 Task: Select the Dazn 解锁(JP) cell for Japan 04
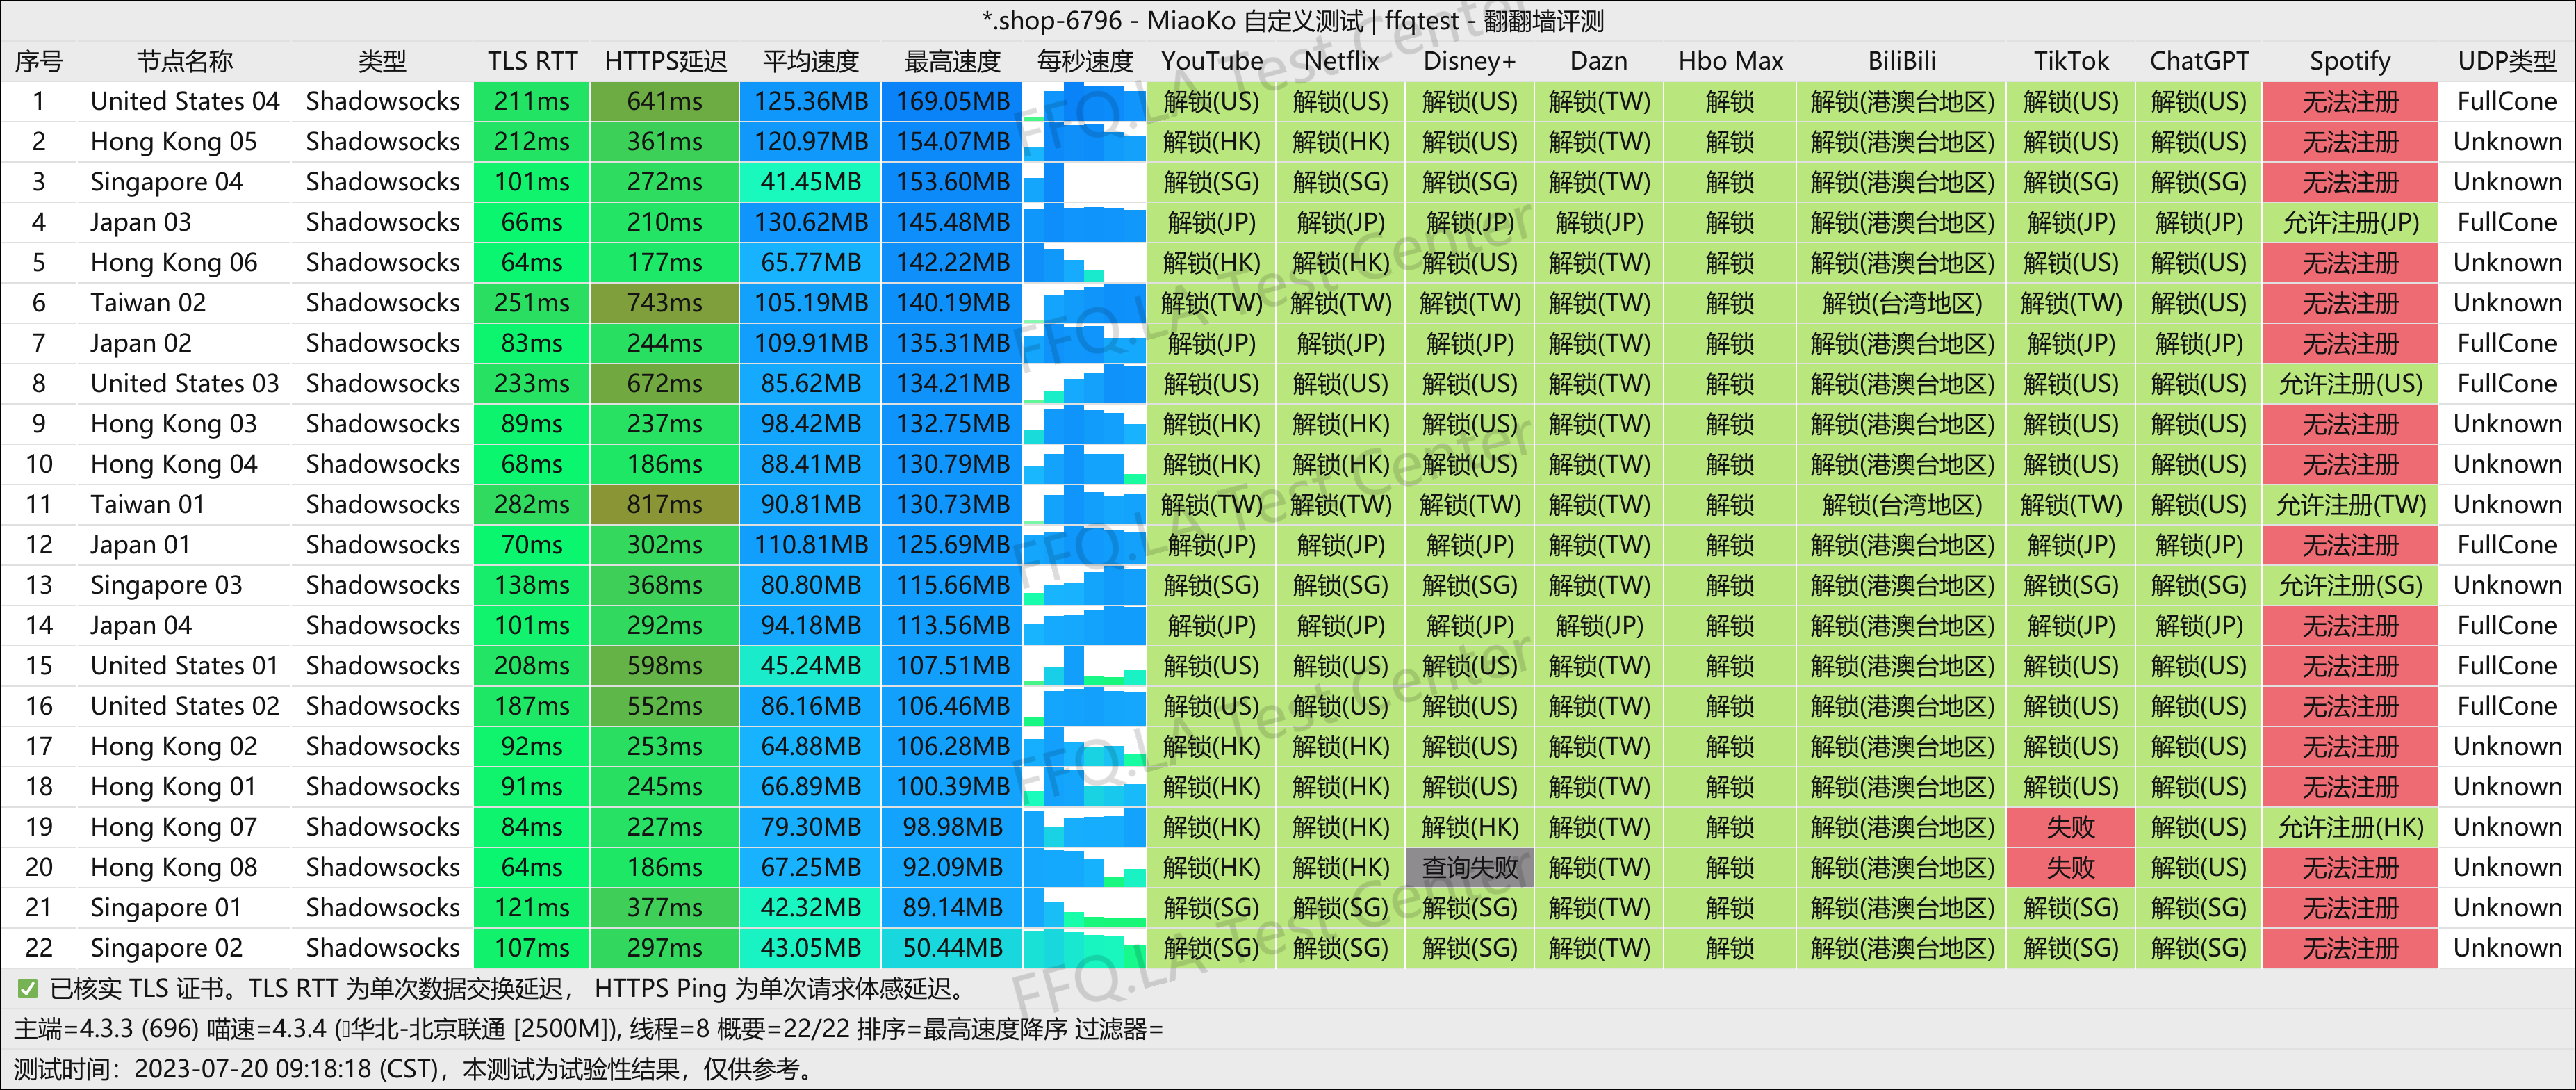(1598, 625)
